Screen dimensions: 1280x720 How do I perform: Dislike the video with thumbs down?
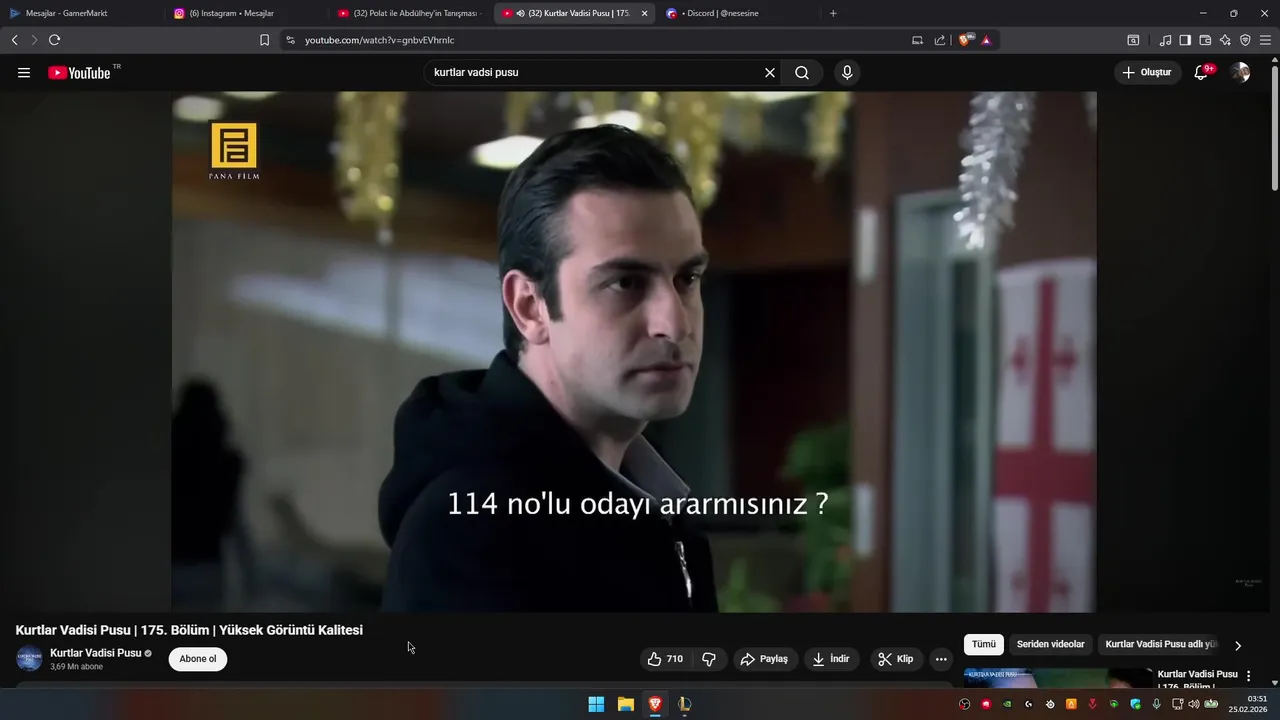coord(709,659)
